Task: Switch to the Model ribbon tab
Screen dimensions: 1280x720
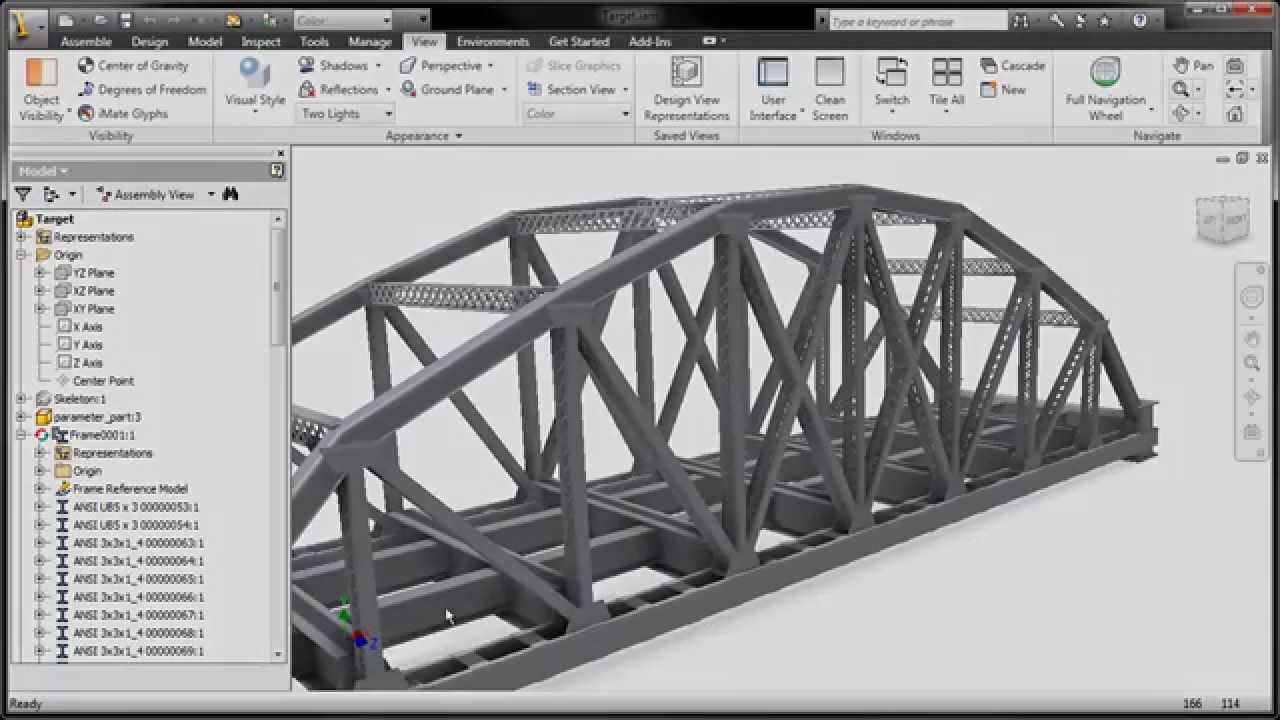Action: (205, 42)
